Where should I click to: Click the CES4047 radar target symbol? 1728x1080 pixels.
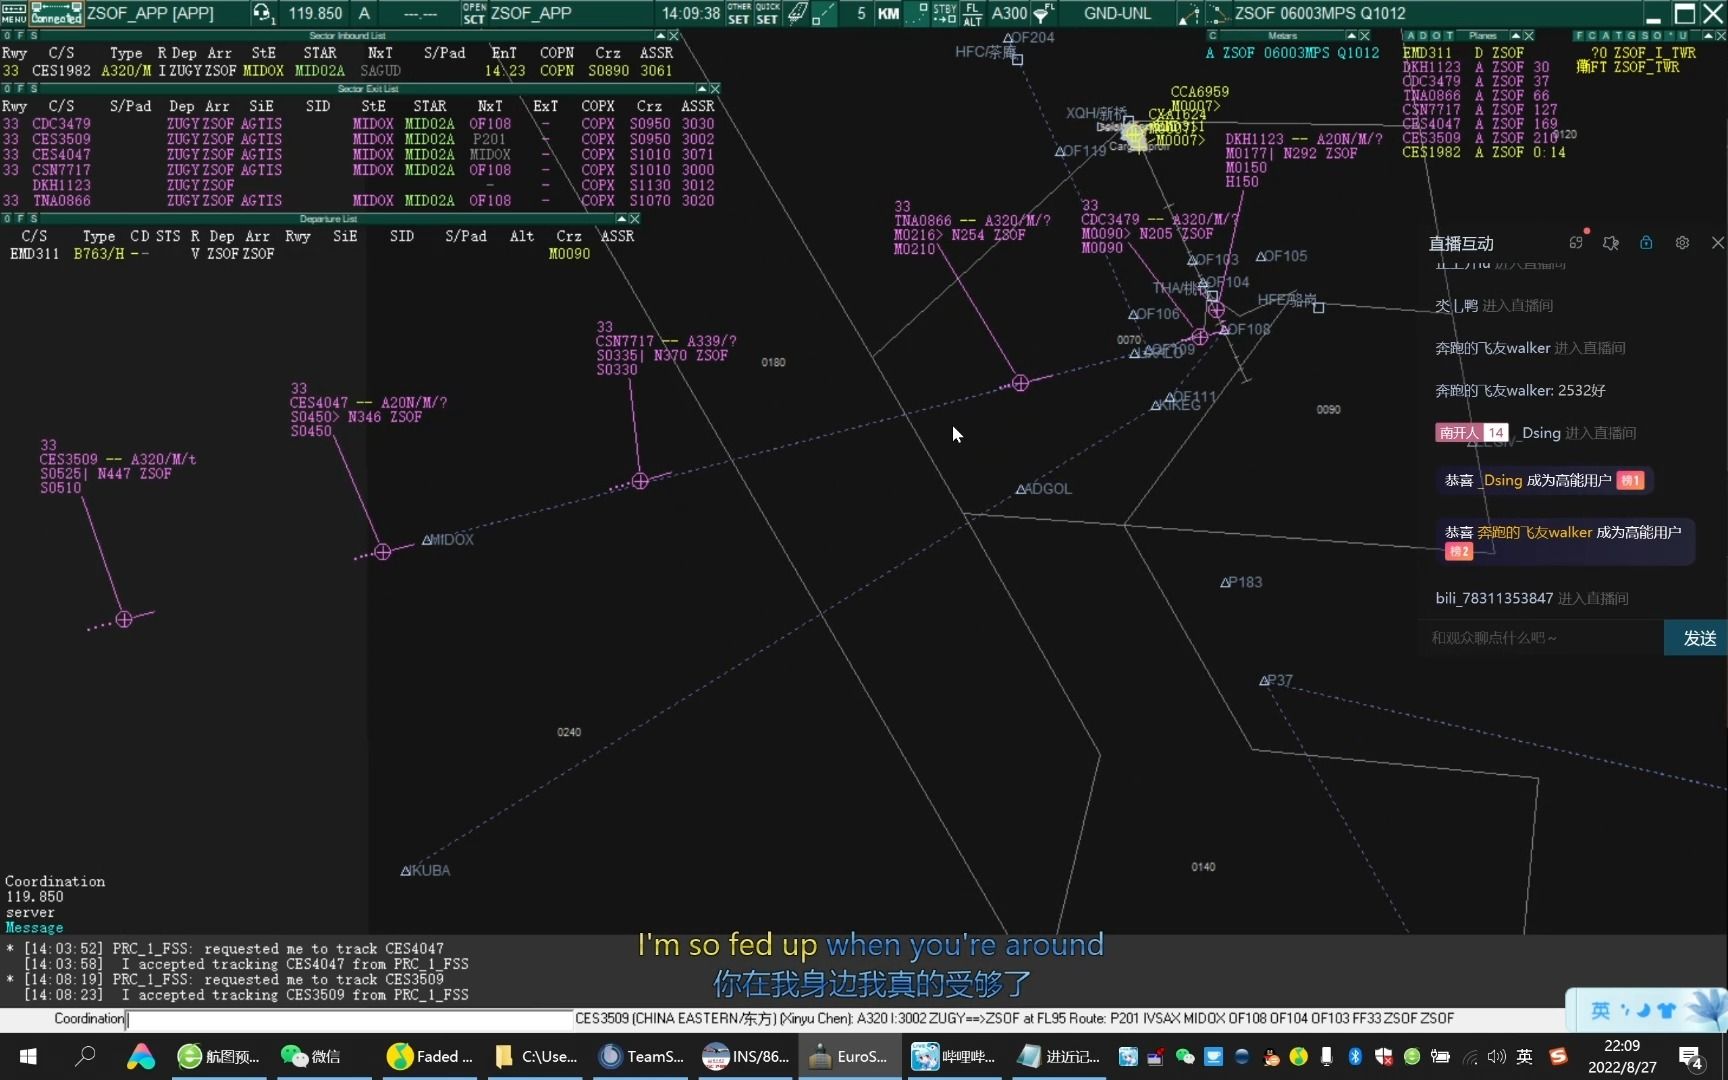click(x=383, y=552)
